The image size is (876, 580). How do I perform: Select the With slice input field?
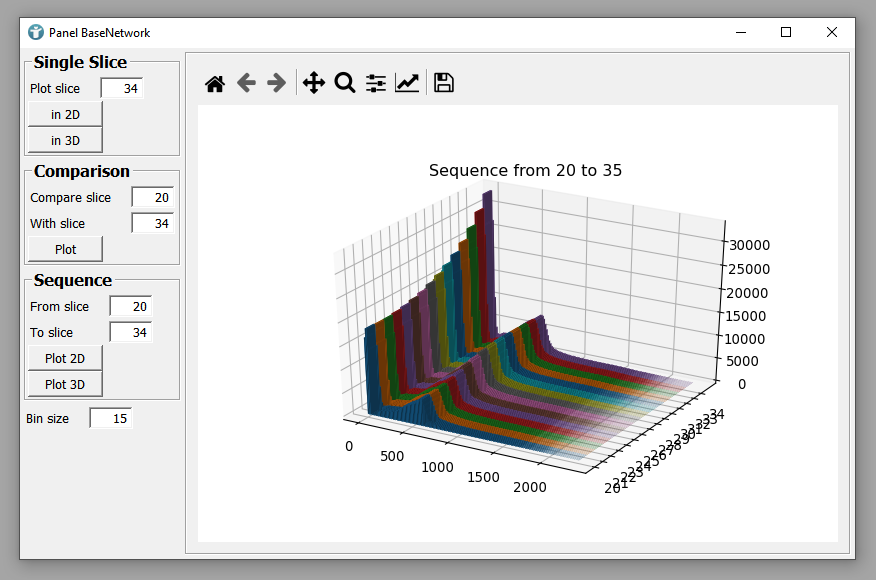point(152,224)
